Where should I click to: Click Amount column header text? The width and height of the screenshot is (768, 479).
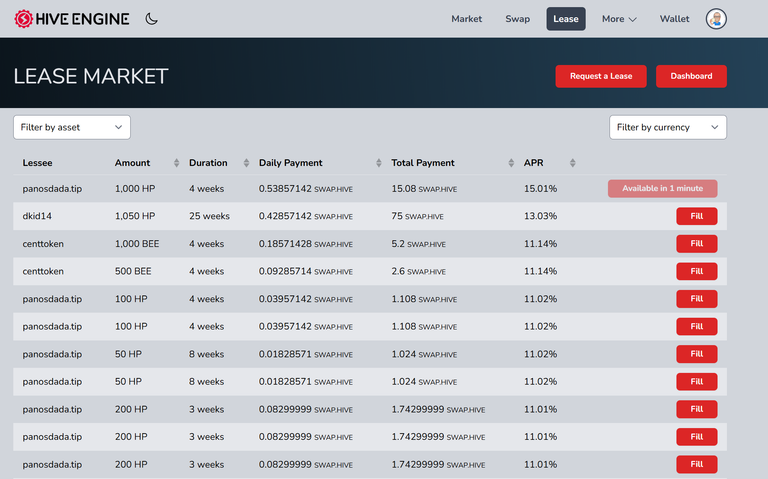click(x=132, y=163)
